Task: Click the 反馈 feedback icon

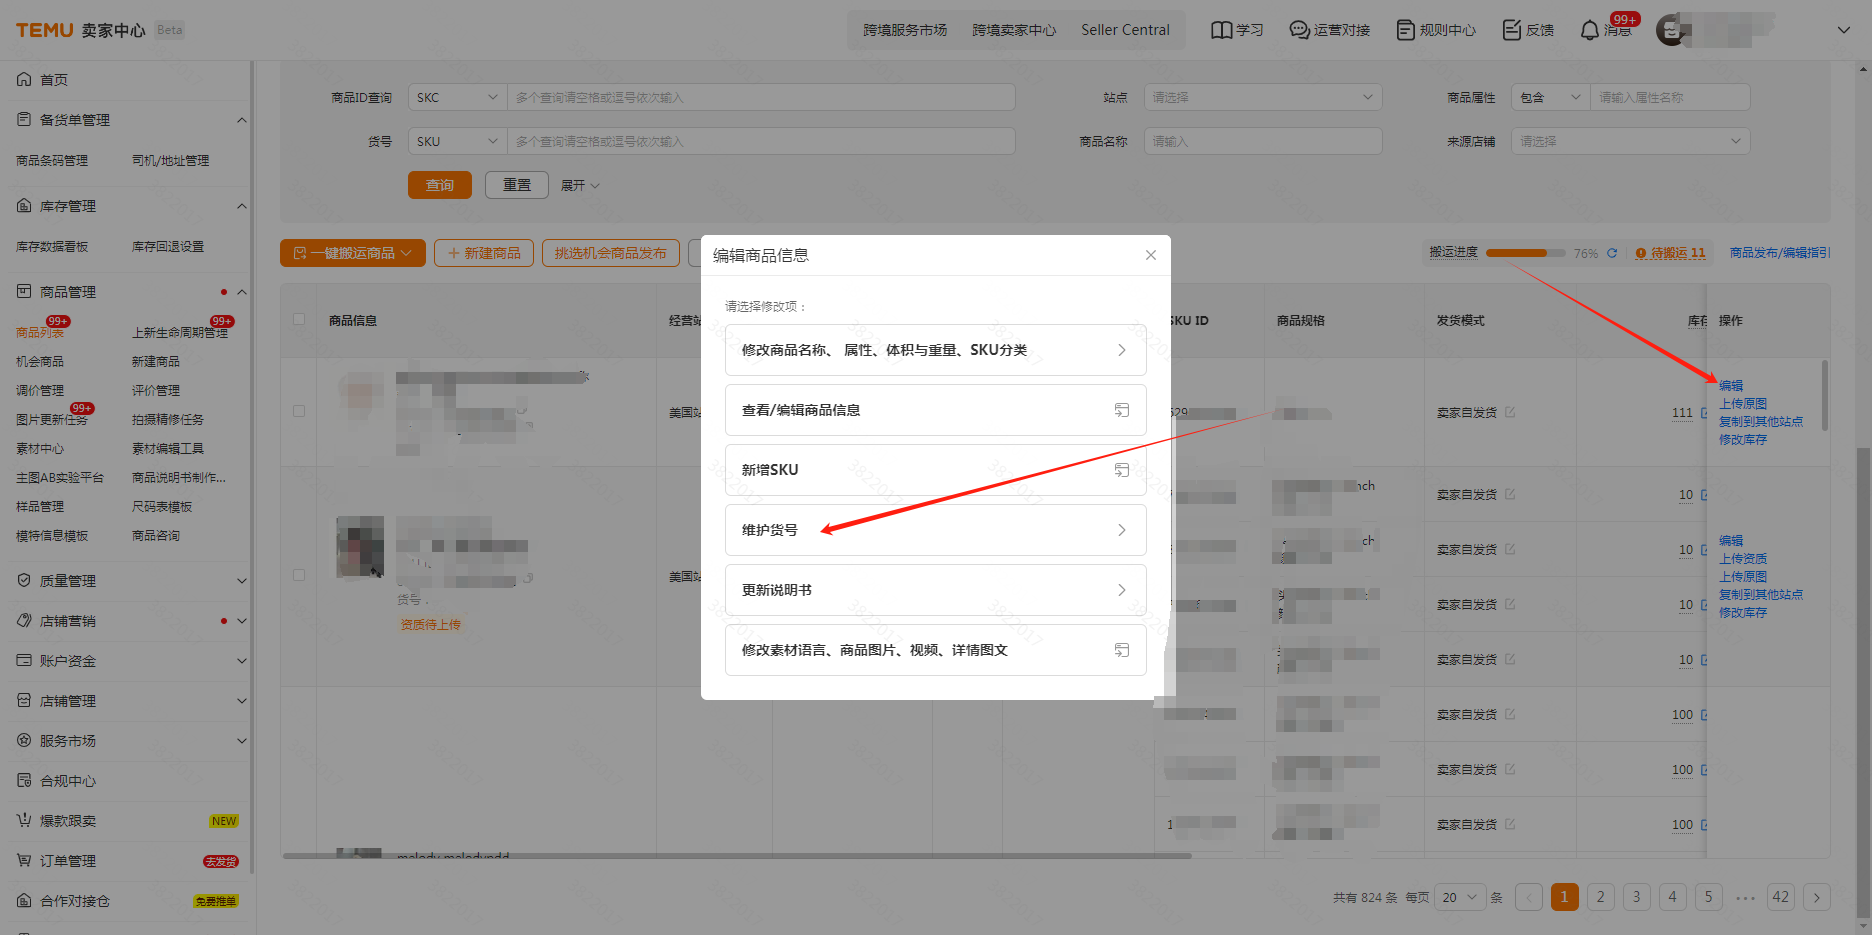Action: 1511,30
